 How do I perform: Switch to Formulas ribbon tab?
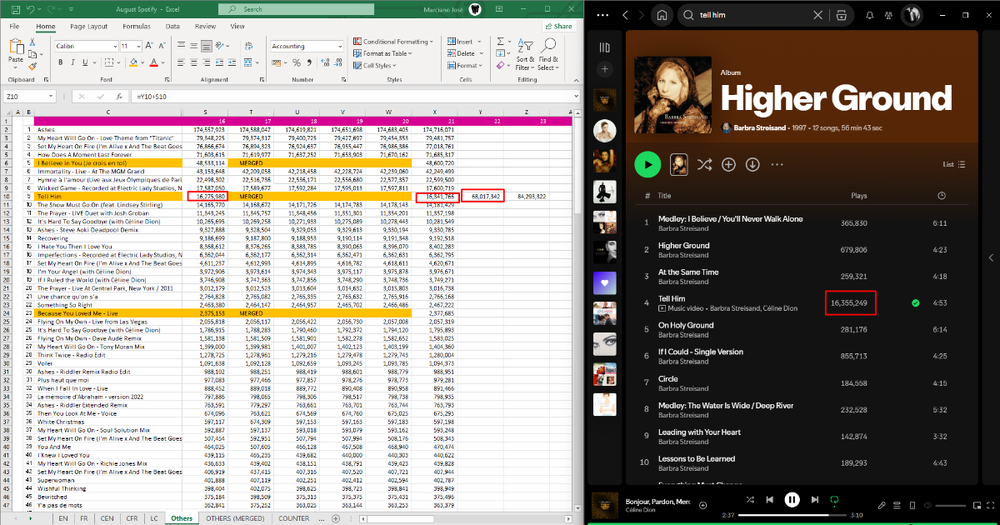coord(136,27)
